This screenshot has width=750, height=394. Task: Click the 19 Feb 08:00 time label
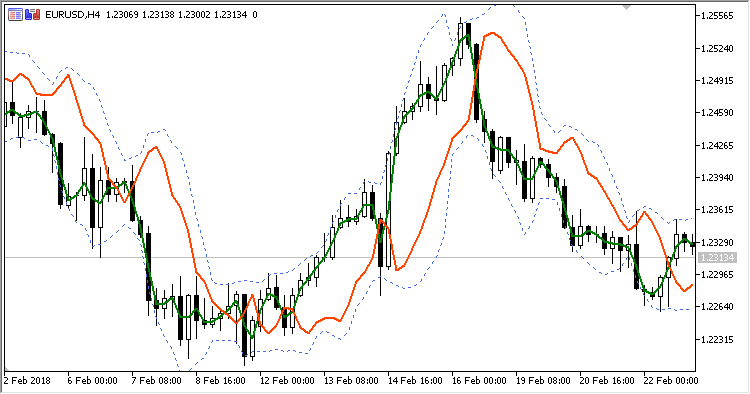click(543, 381)
